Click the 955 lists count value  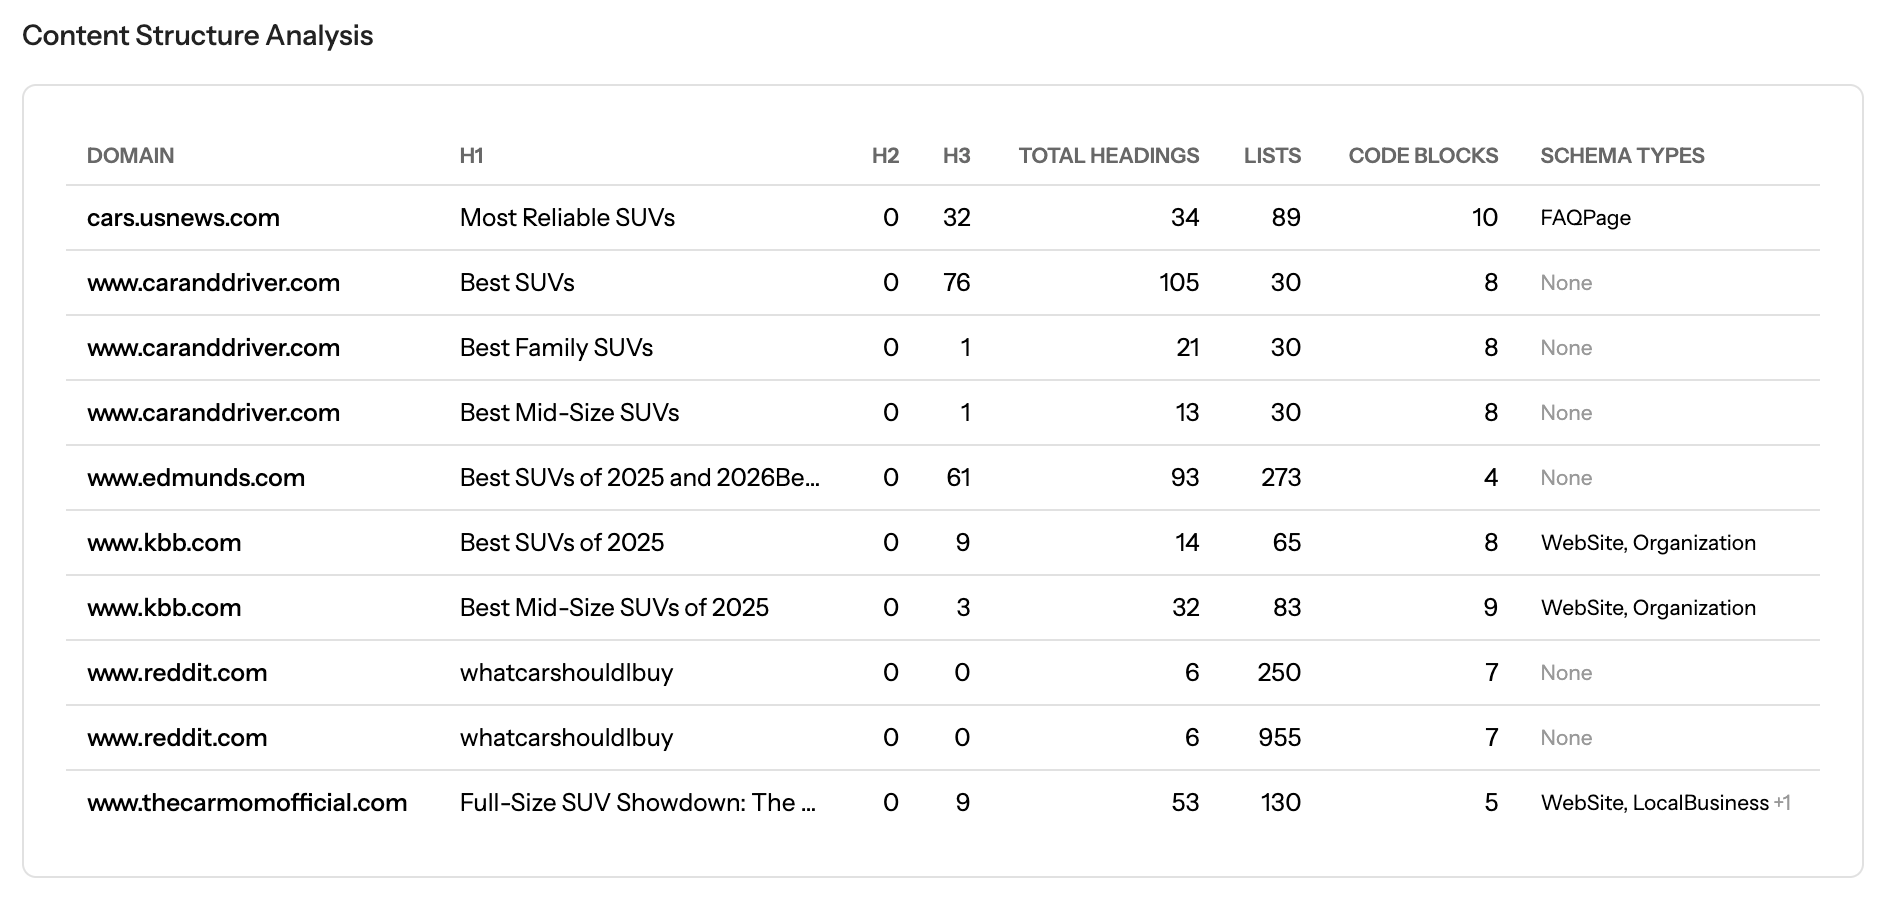pyautogui.click(x=1279, y=738)
